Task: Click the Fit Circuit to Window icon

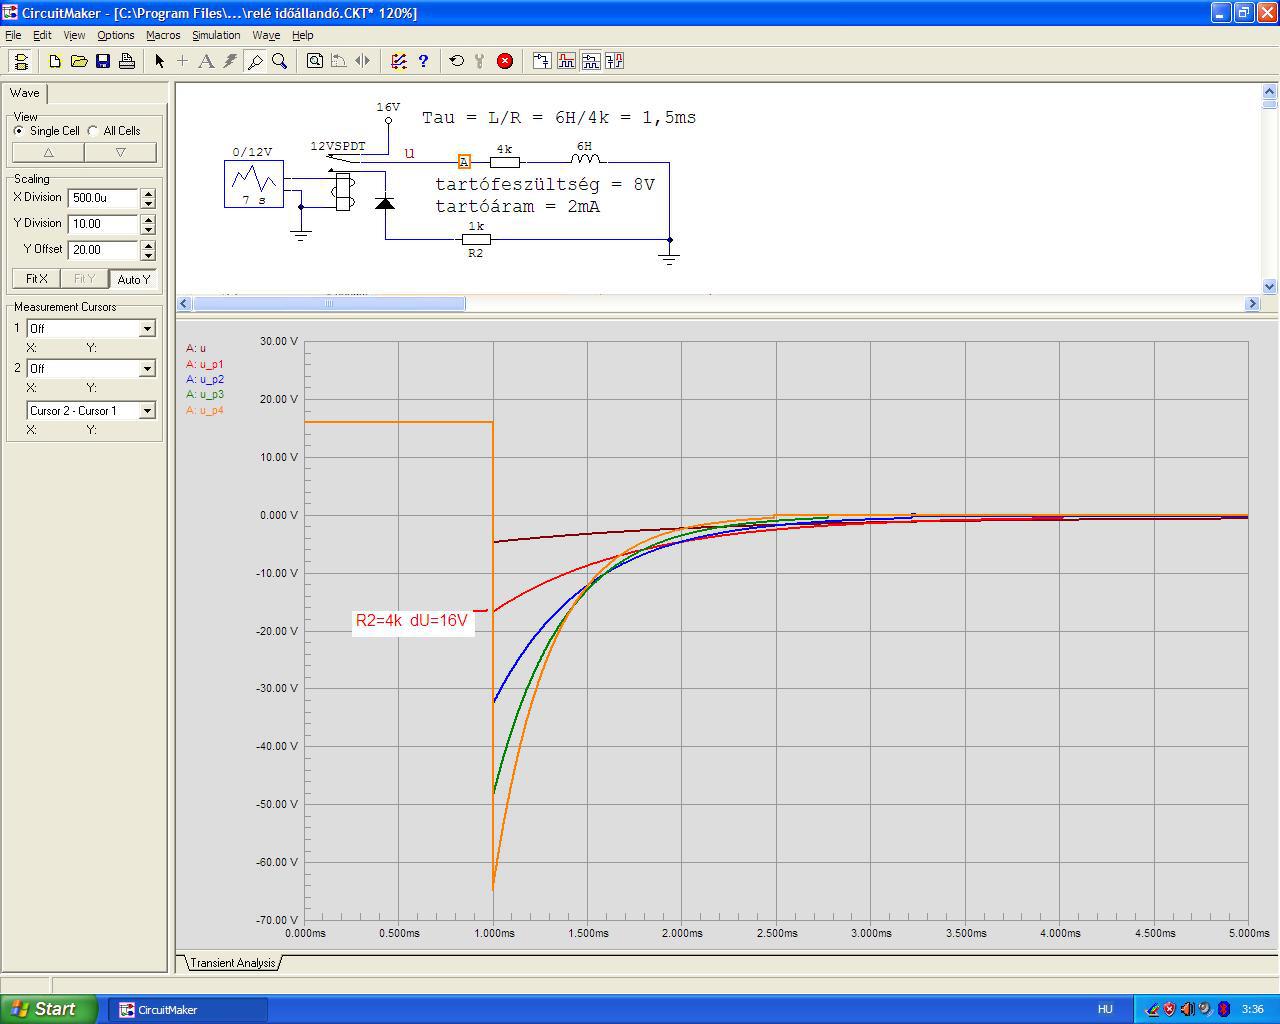Action: tap(315, 61)
